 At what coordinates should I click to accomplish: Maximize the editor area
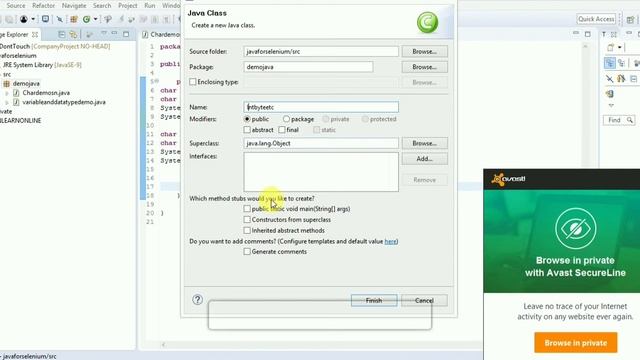588,34
